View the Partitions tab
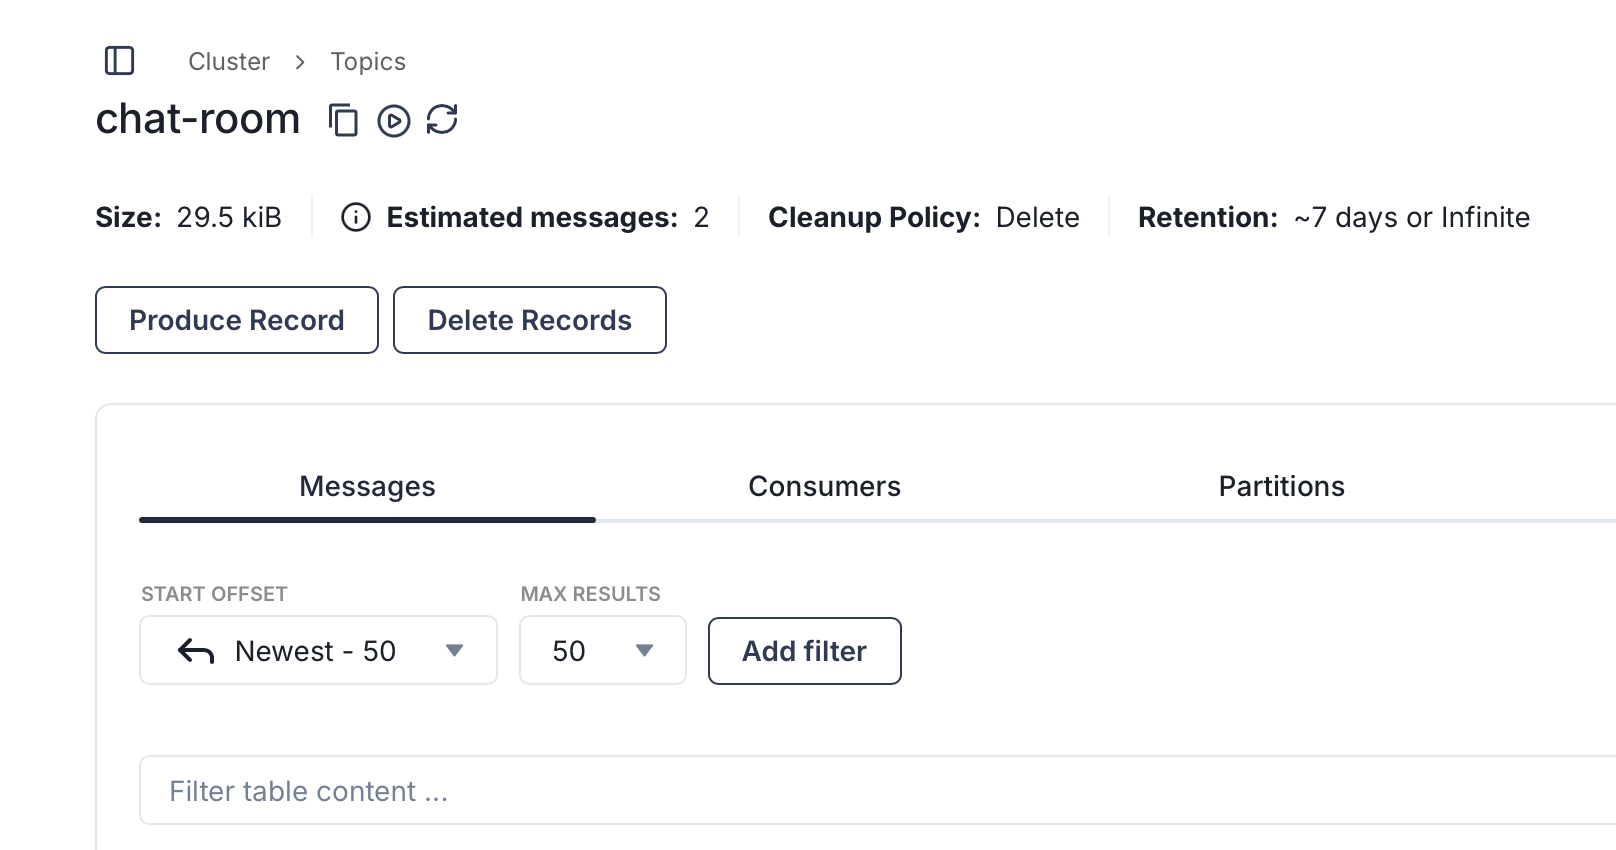This screenshot has height=850, width=1616. tap(1281, 487)
